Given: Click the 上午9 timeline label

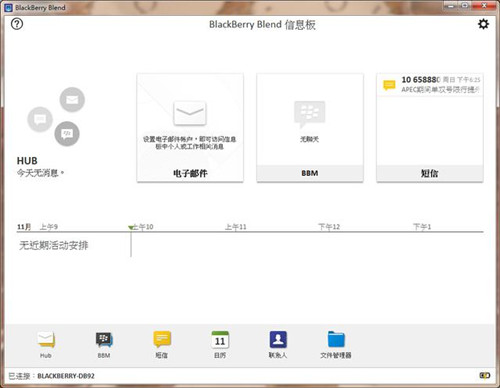Looking at the screenshot, I should [x=49, y=227].
